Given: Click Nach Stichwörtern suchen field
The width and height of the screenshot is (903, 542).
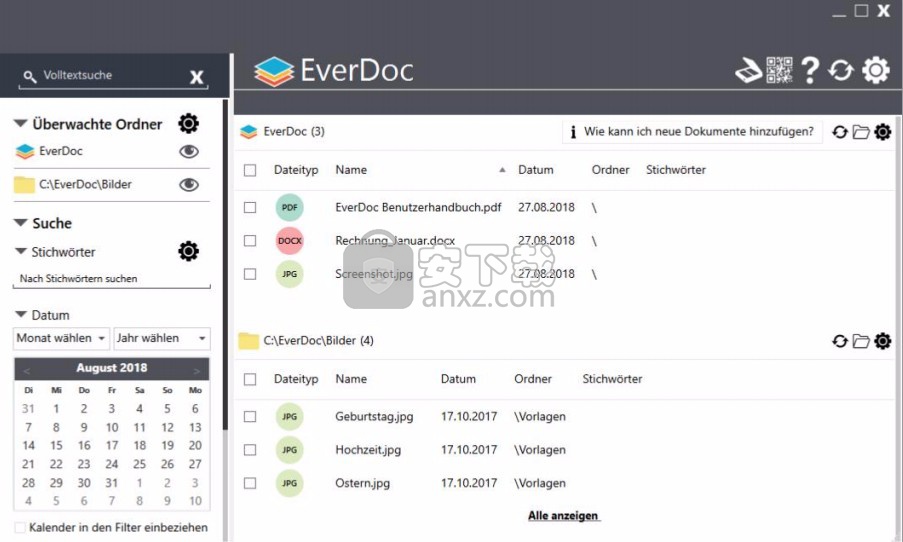Looking at the screenshot, I should [x=112, y=279].
